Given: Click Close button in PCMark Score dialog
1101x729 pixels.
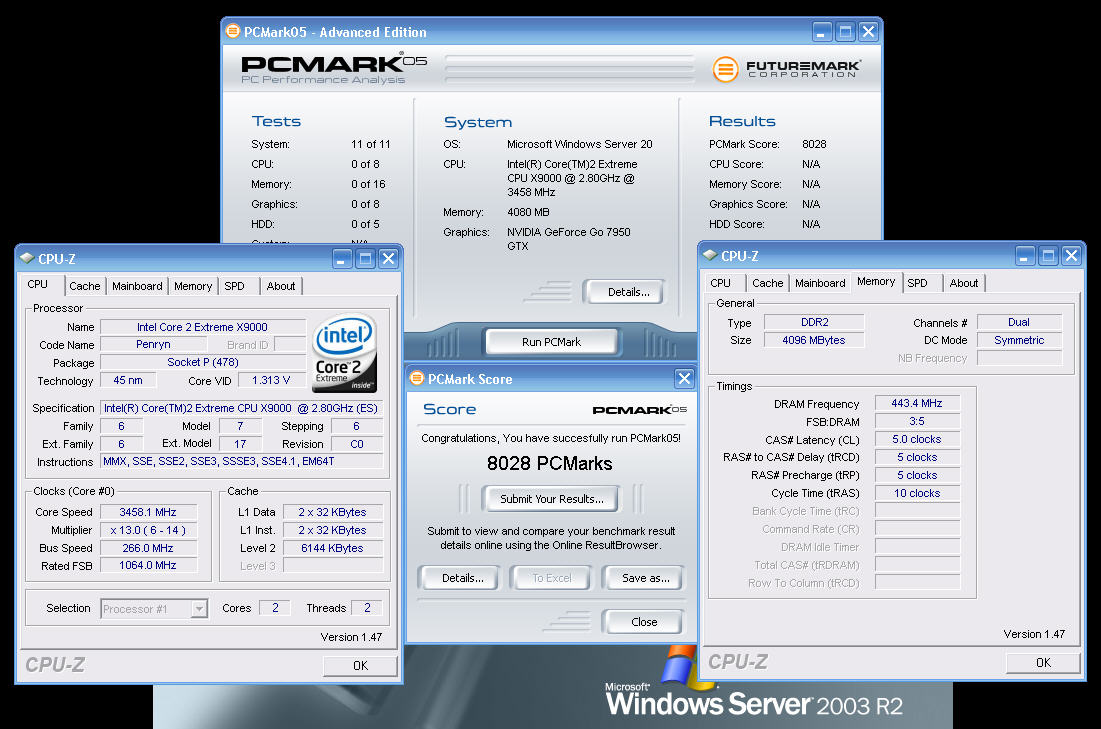Looking at the screenshot, I should click(x=644, y=622).
